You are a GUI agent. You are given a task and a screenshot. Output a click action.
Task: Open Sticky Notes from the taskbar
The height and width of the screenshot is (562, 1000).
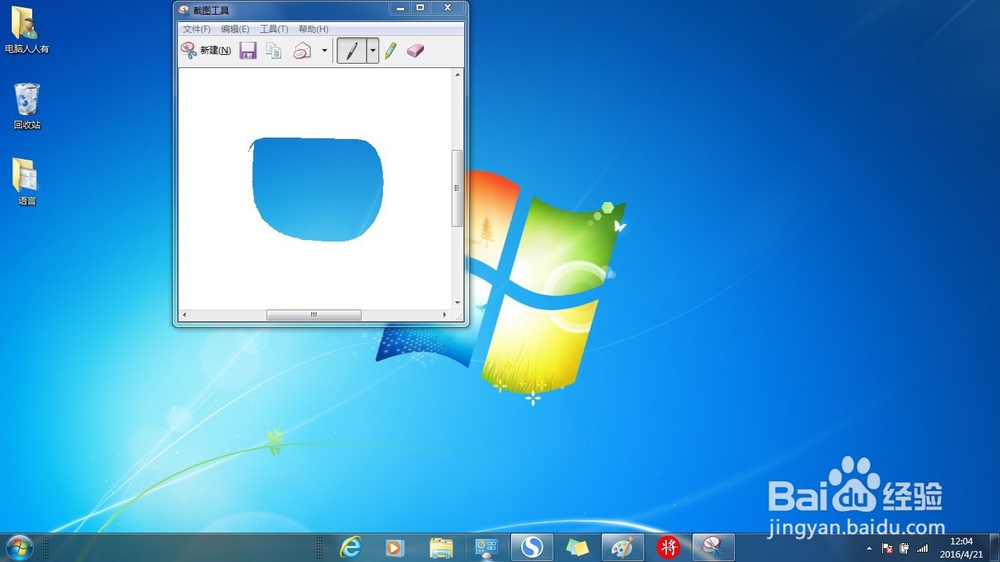[577, 547]
